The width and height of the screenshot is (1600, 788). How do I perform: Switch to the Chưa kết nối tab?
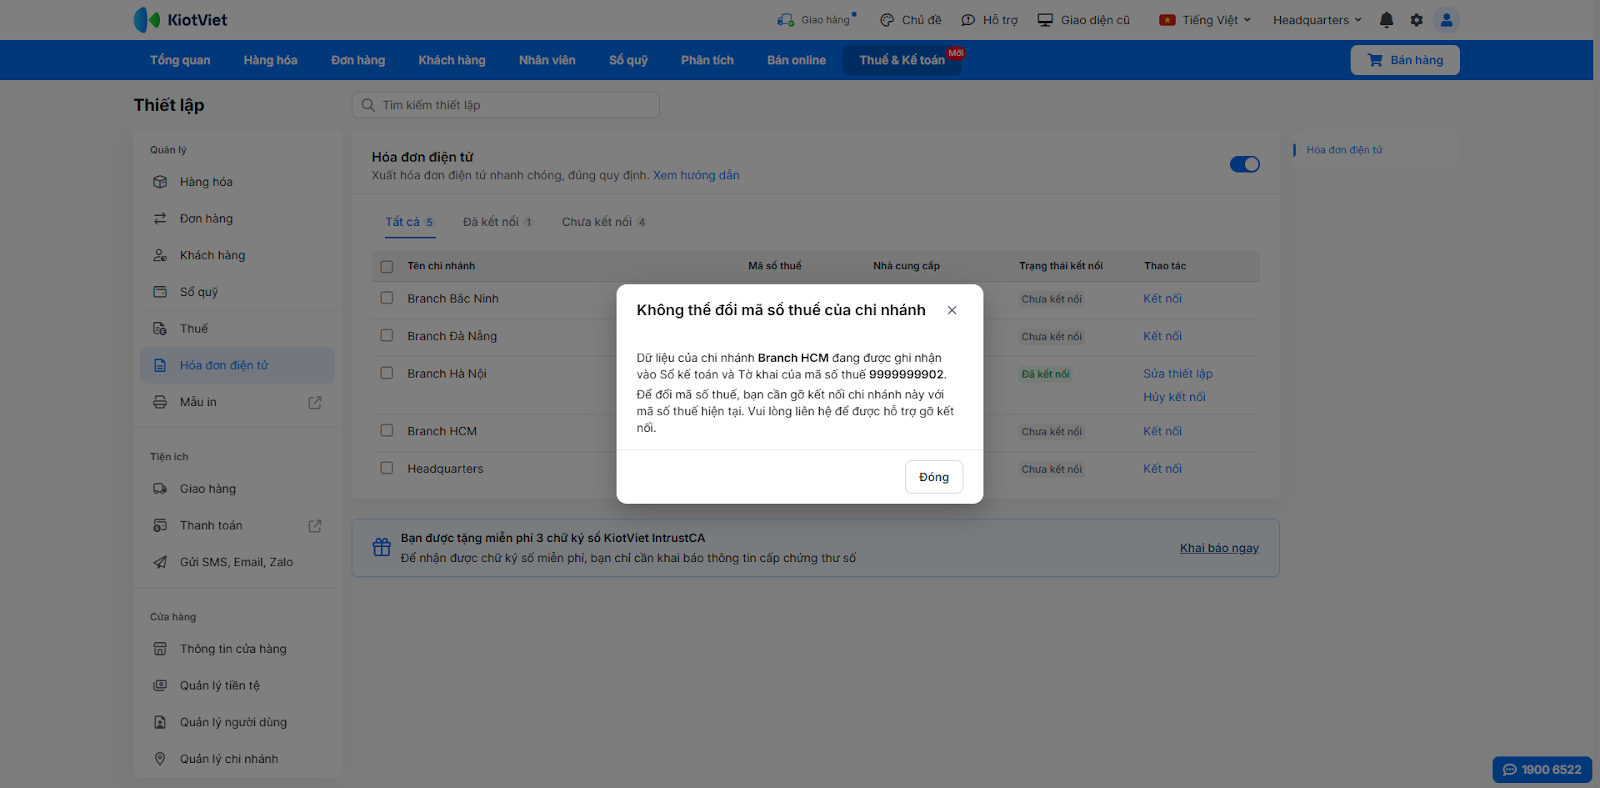pos(604,222)
